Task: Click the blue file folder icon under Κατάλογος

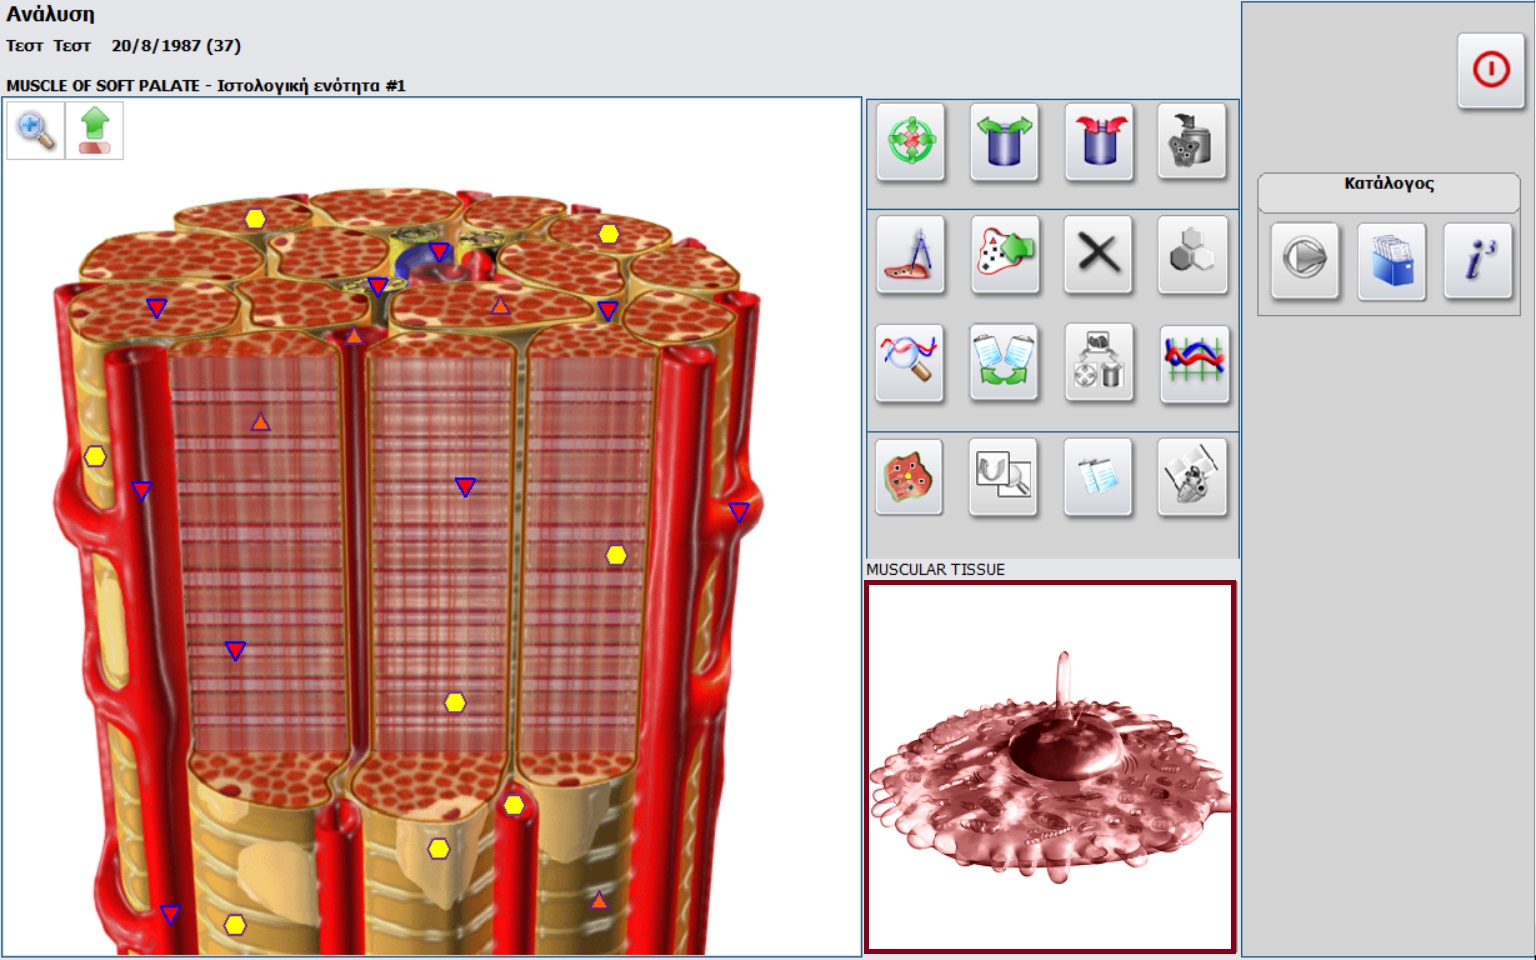Action: pos(1391,260)
